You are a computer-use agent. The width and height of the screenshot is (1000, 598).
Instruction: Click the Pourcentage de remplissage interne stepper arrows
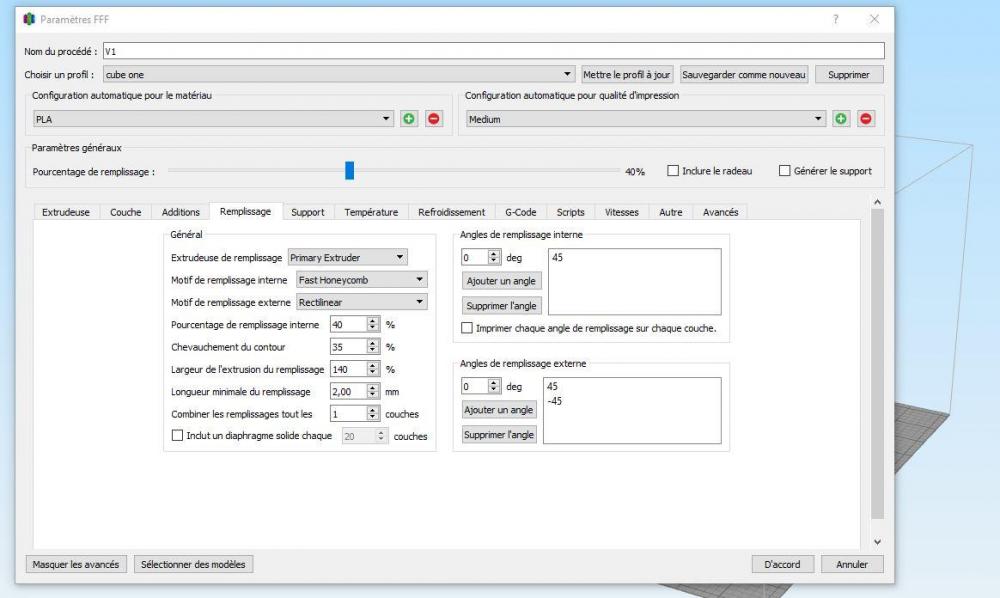(373, 325)
